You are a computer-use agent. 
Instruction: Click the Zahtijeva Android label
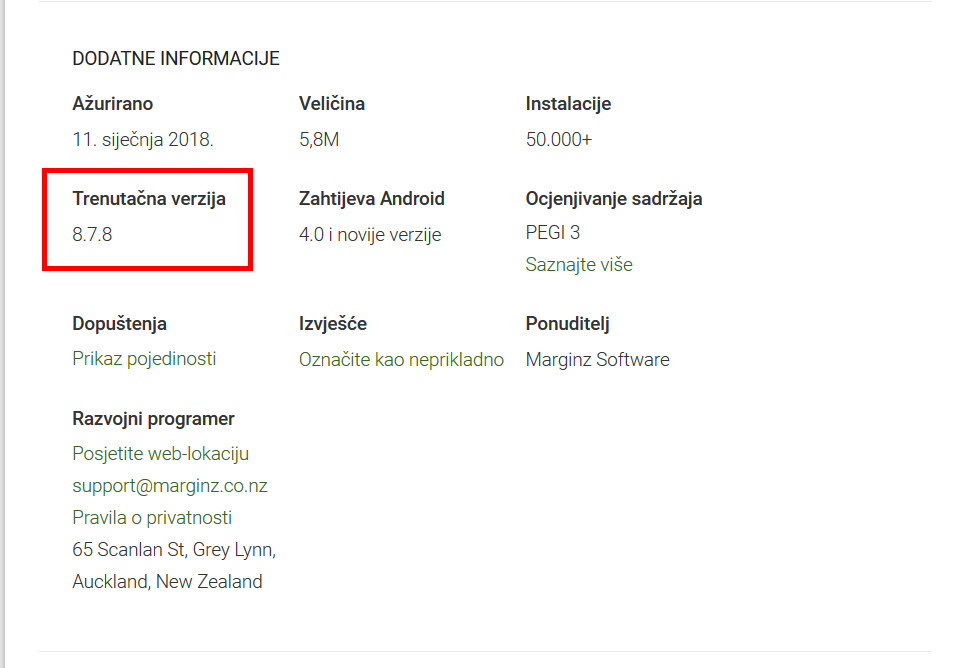(372, 198)
